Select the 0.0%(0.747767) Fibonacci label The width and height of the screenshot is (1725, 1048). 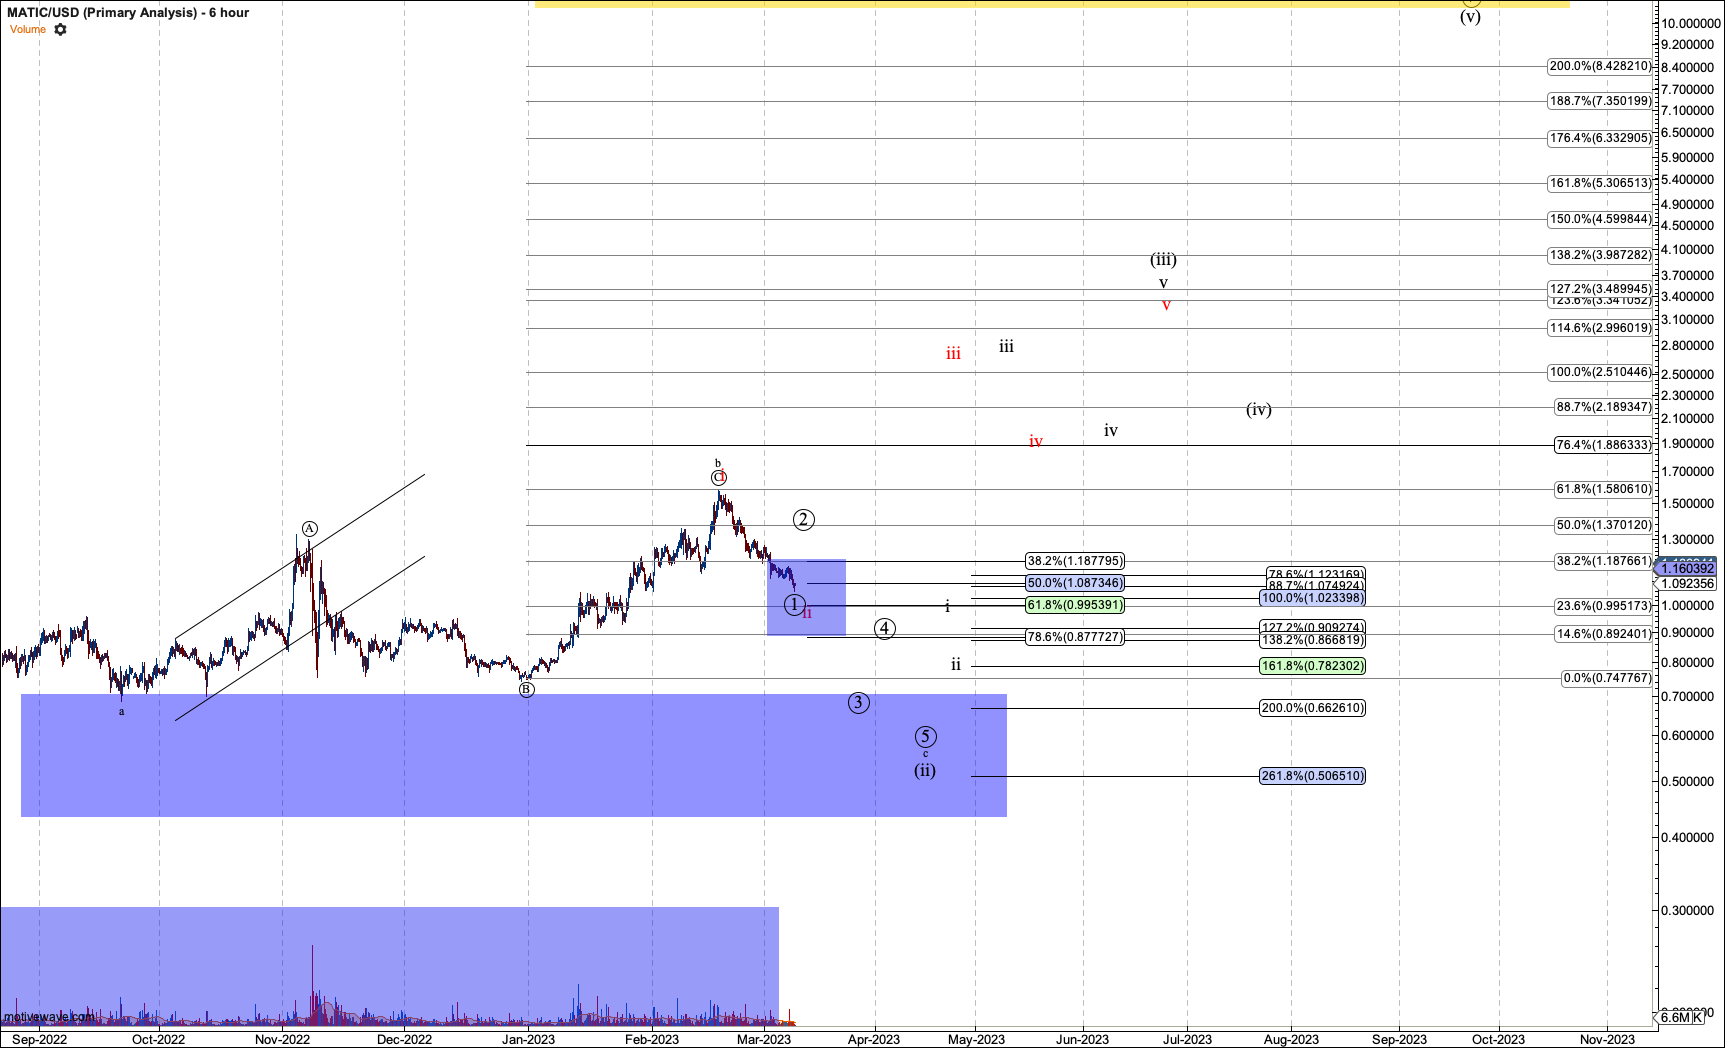(x=1608, y=678)
